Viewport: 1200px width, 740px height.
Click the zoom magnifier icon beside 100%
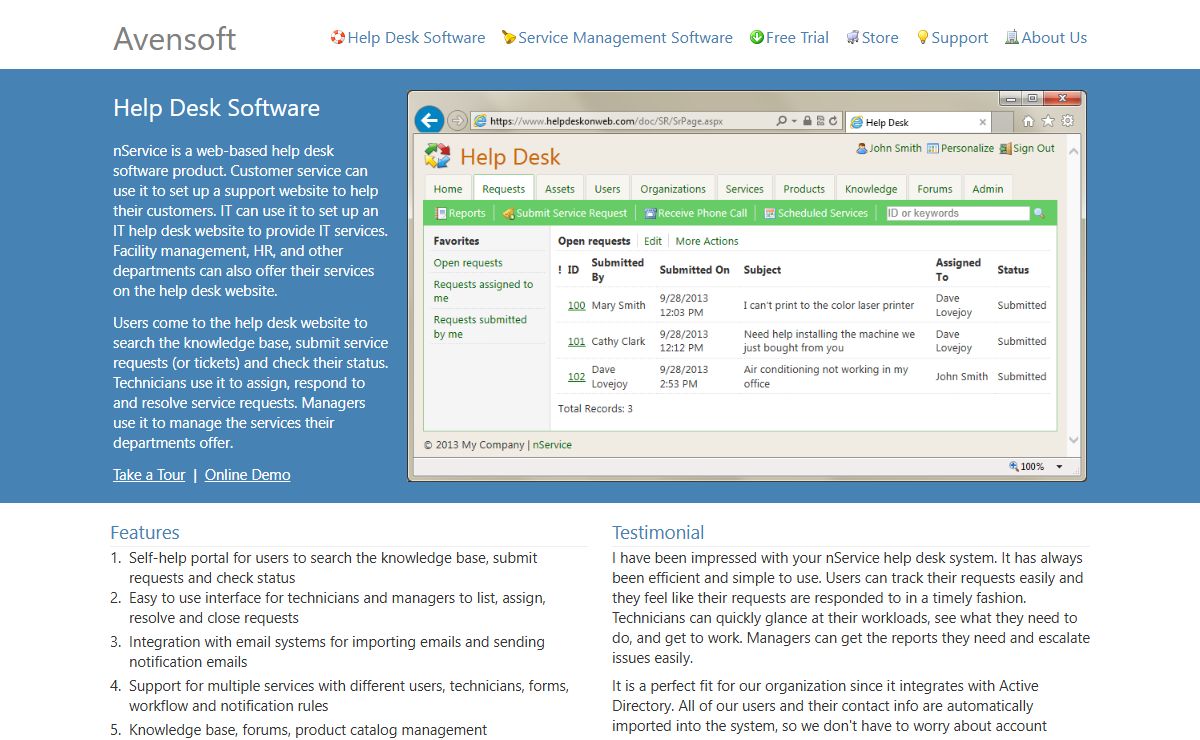pos(1014,466)
